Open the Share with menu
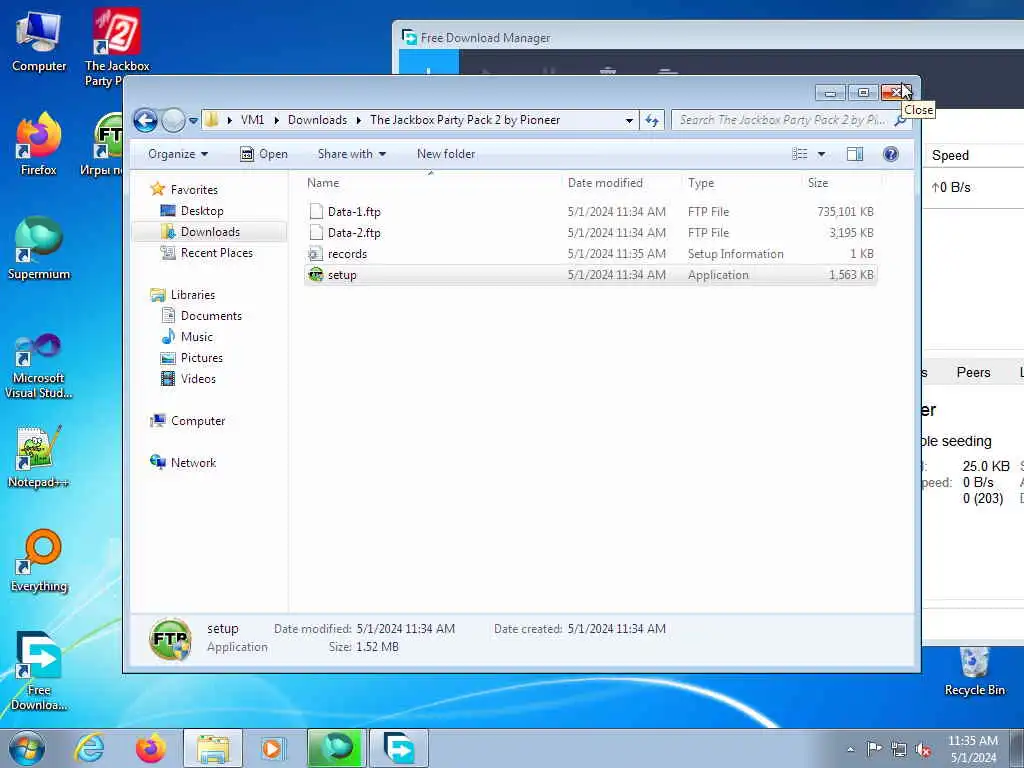 pos(351,154)
